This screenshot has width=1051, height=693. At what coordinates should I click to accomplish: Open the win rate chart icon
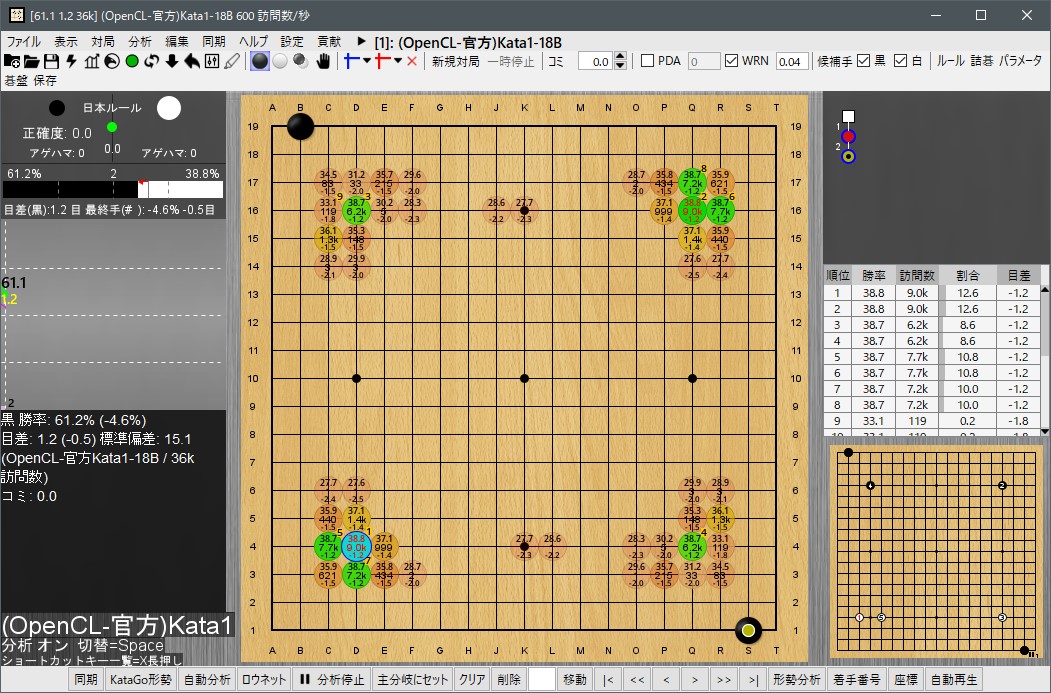point(92,61)
